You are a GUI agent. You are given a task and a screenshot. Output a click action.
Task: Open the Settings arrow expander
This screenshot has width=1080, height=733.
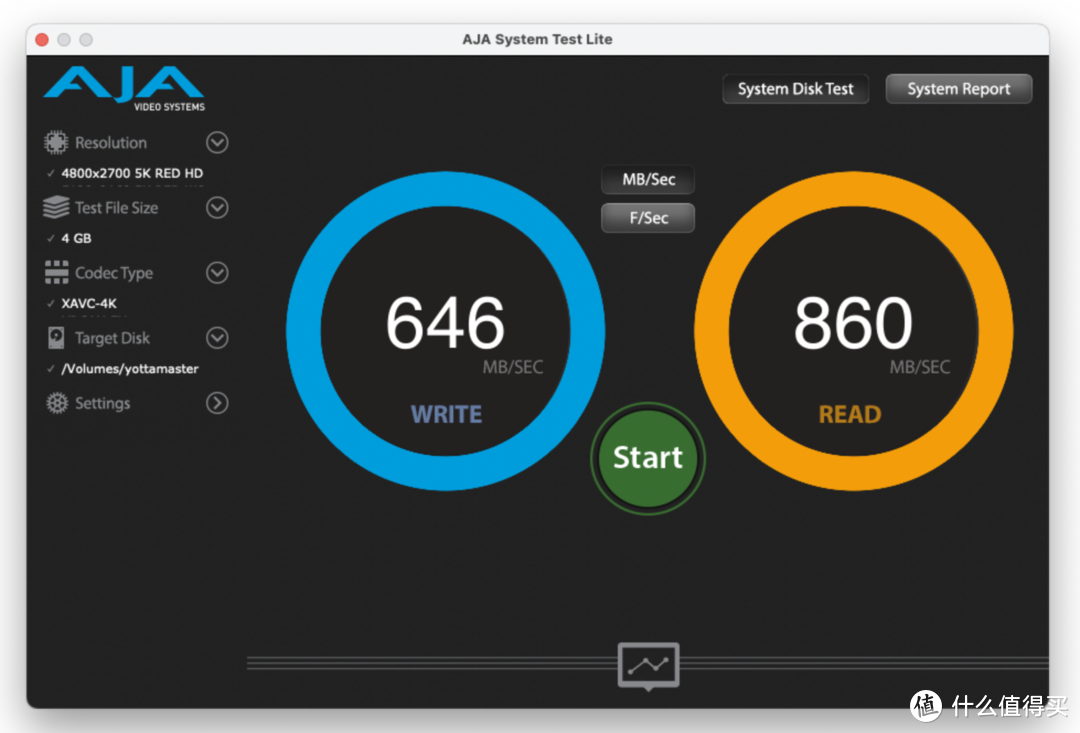tap(217, 403)
